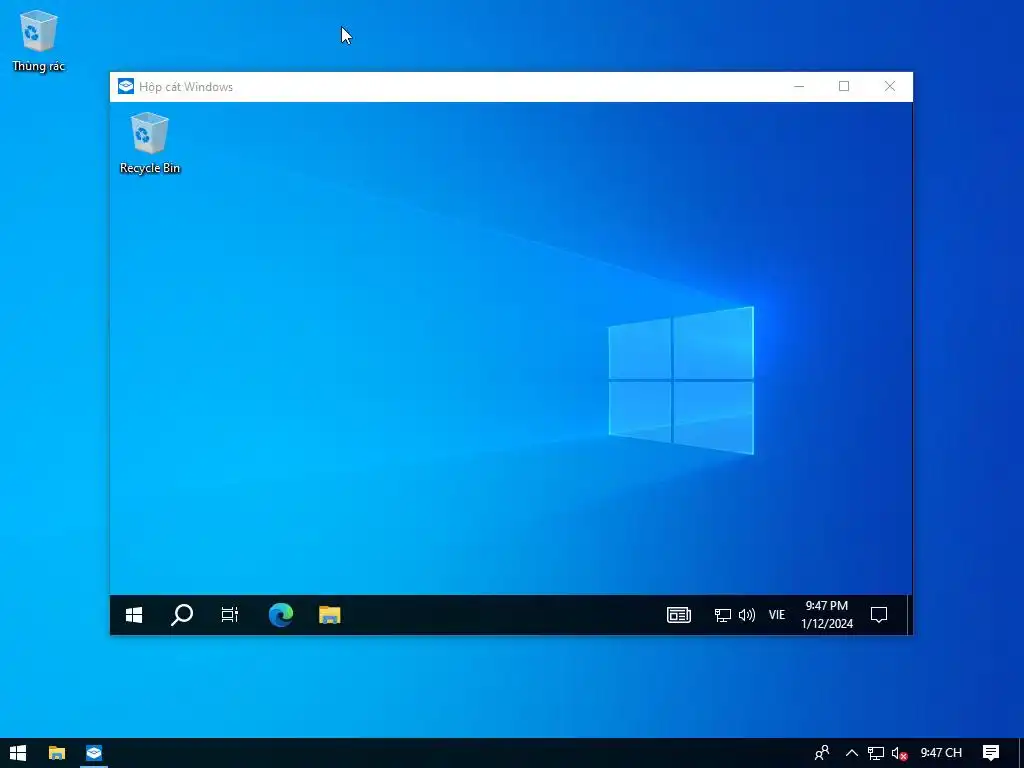1024x768 pixels.
Task: Open the sandbox Start menu
Action: click(x=134, y=615)
